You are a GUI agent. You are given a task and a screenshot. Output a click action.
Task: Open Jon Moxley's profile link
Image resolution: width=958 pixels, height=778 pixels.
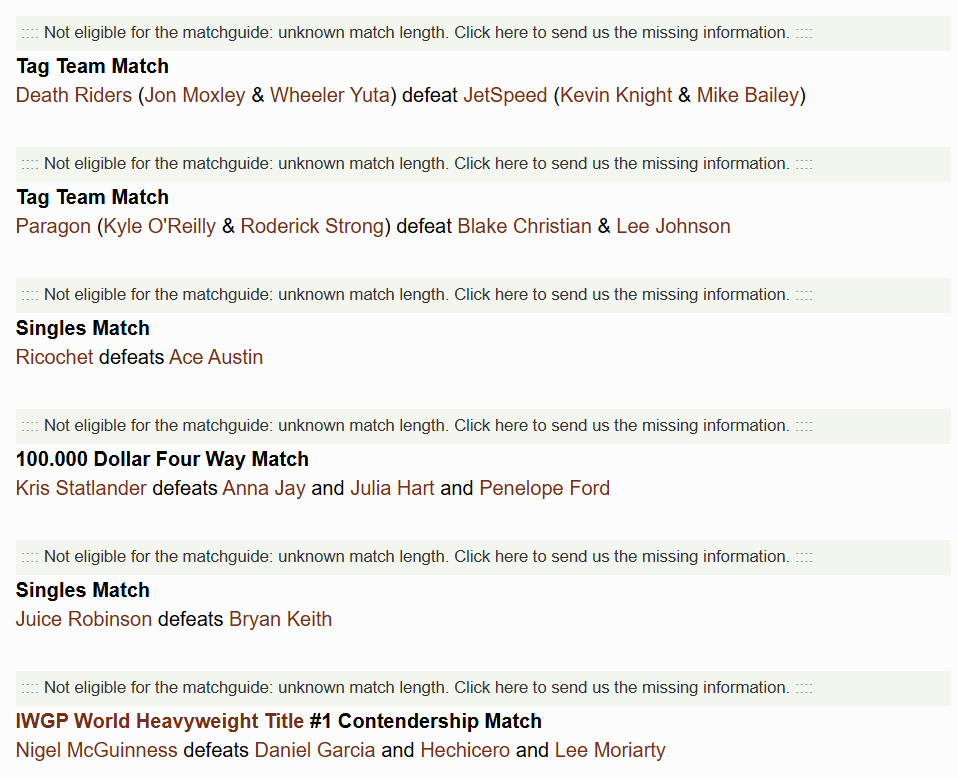tap(195, 95)
